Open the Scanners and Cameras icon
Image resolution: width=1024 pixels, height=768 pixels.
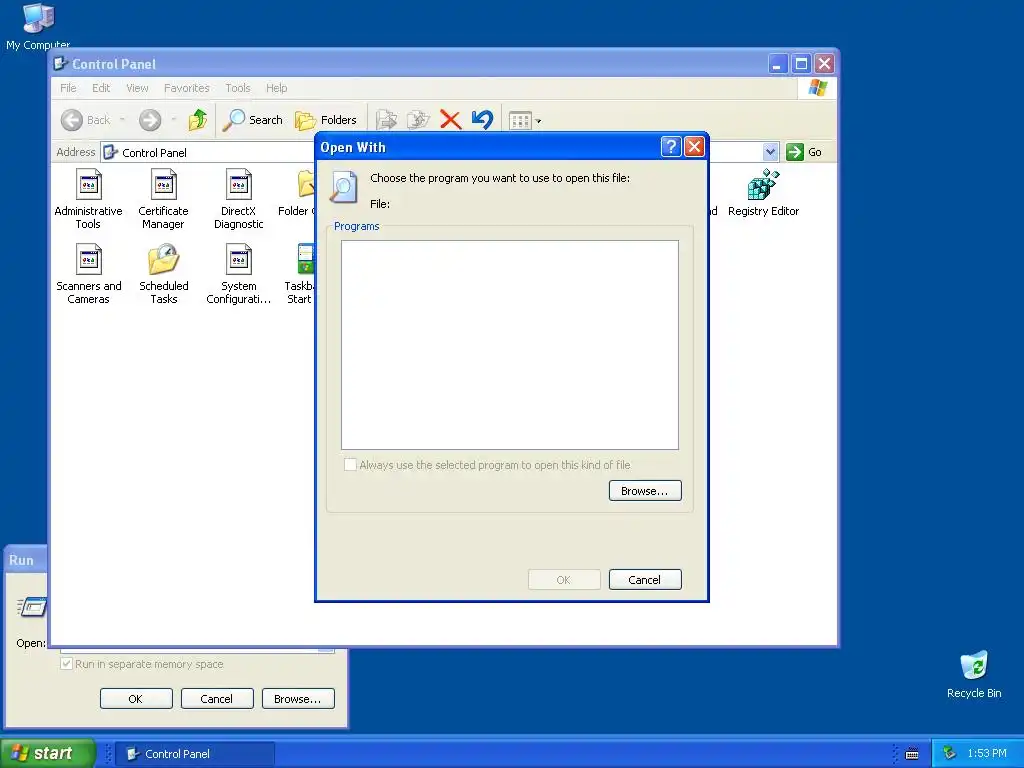88,274
